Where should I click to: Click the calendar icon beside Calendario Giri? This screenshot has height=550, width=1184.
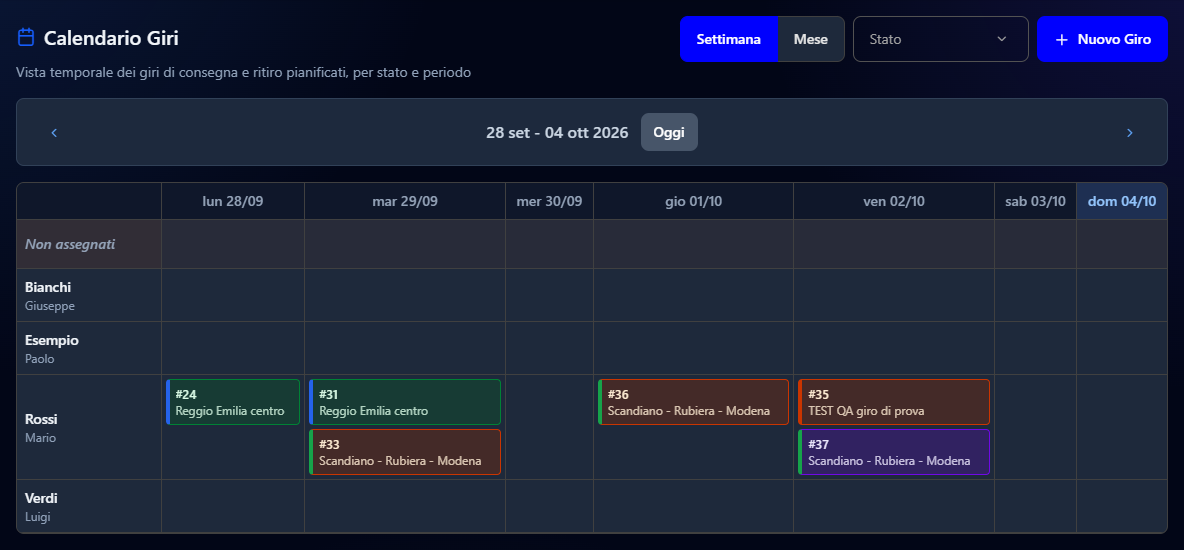point(26,38)
